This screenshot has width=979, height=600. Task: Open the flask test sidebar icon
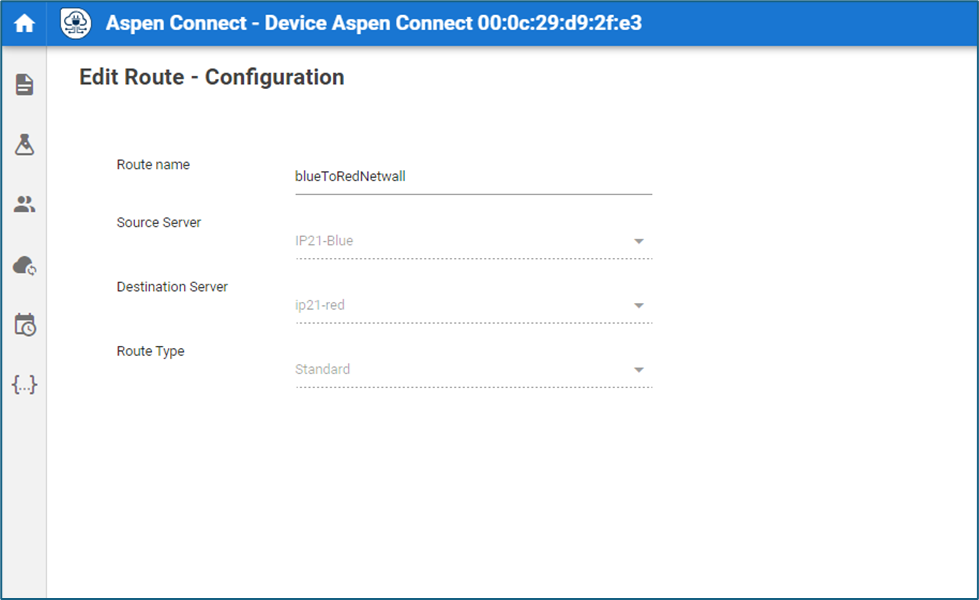point(24,144)
